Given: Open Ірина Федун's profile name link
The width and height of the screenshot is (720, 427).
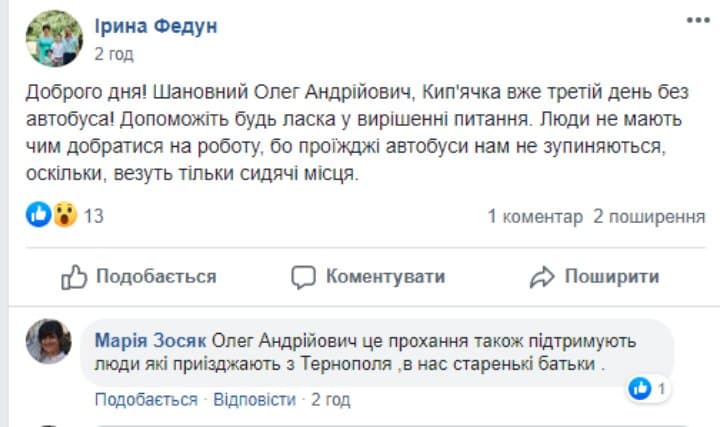Looking at the screenshot, I should (155, 26).
